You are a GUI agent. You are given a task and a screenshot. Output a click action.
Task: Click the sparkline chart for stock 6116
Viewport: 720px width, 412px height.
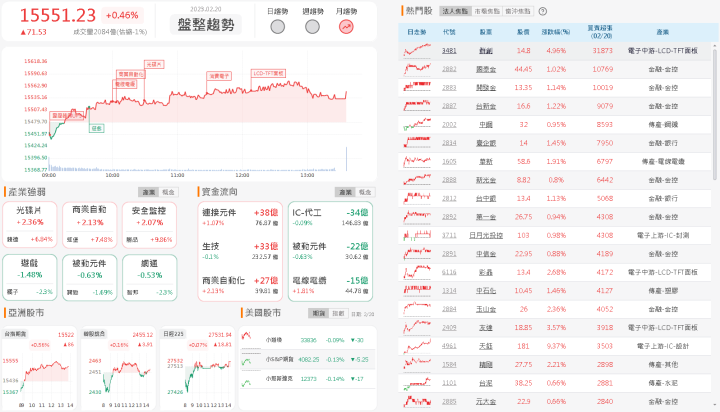[417, 272]
